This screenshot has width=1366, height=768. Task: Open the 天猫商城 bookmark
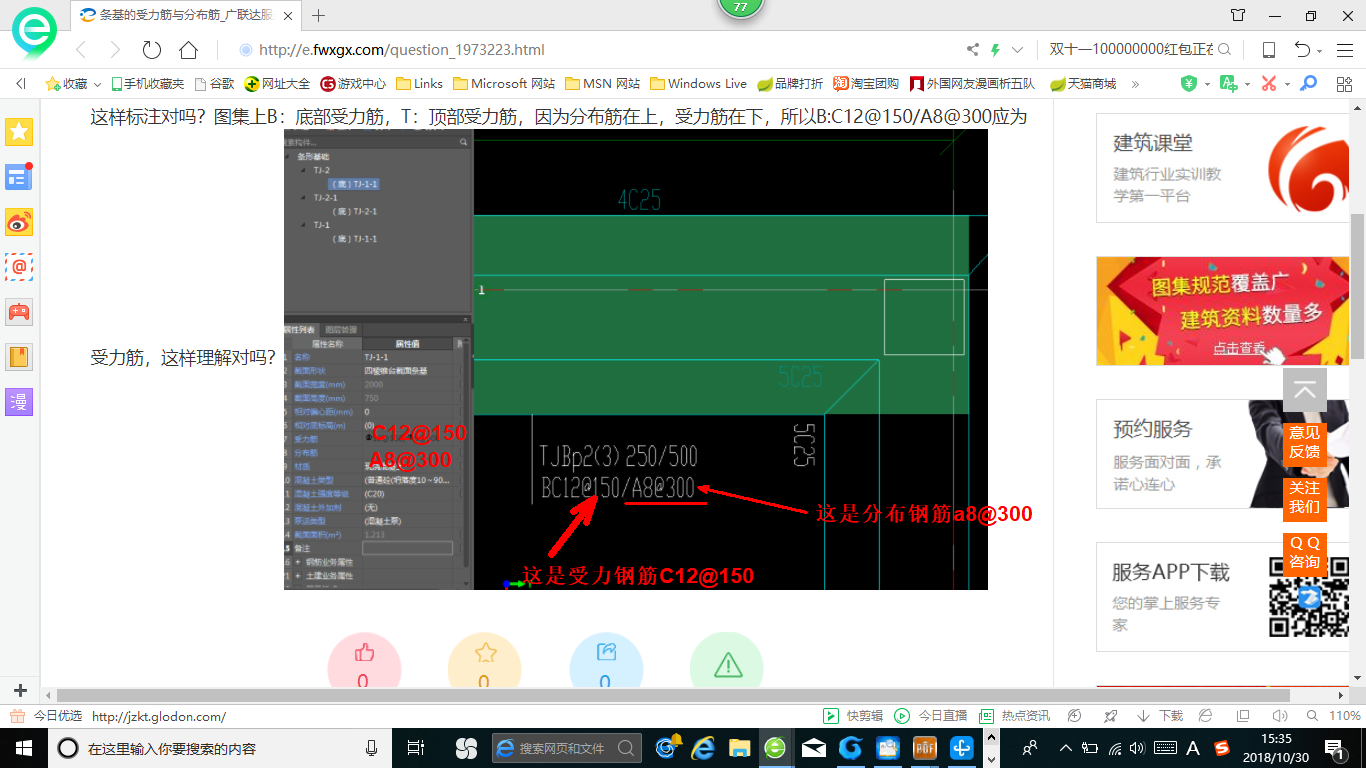(x=1083, y=84)
